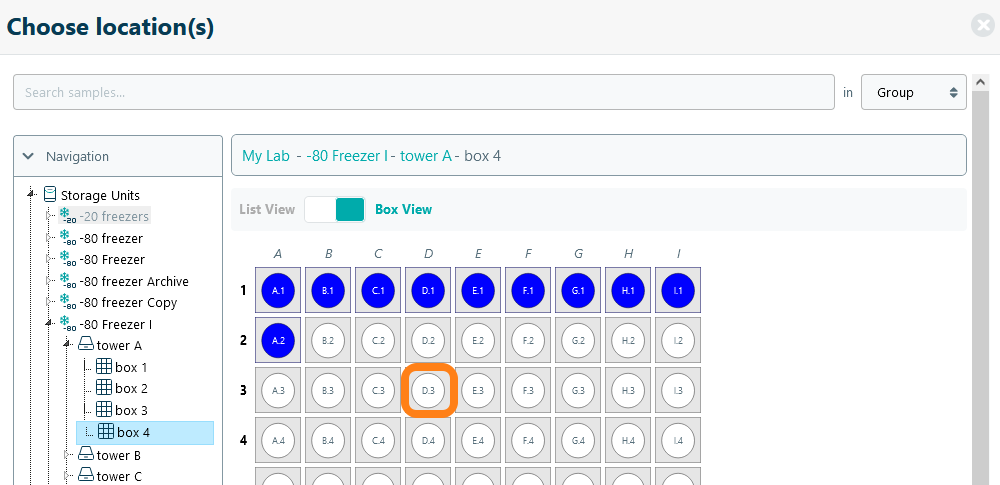1000x485 pixels.
Task: Expand the tower B tree node
Action: (67, 455)
